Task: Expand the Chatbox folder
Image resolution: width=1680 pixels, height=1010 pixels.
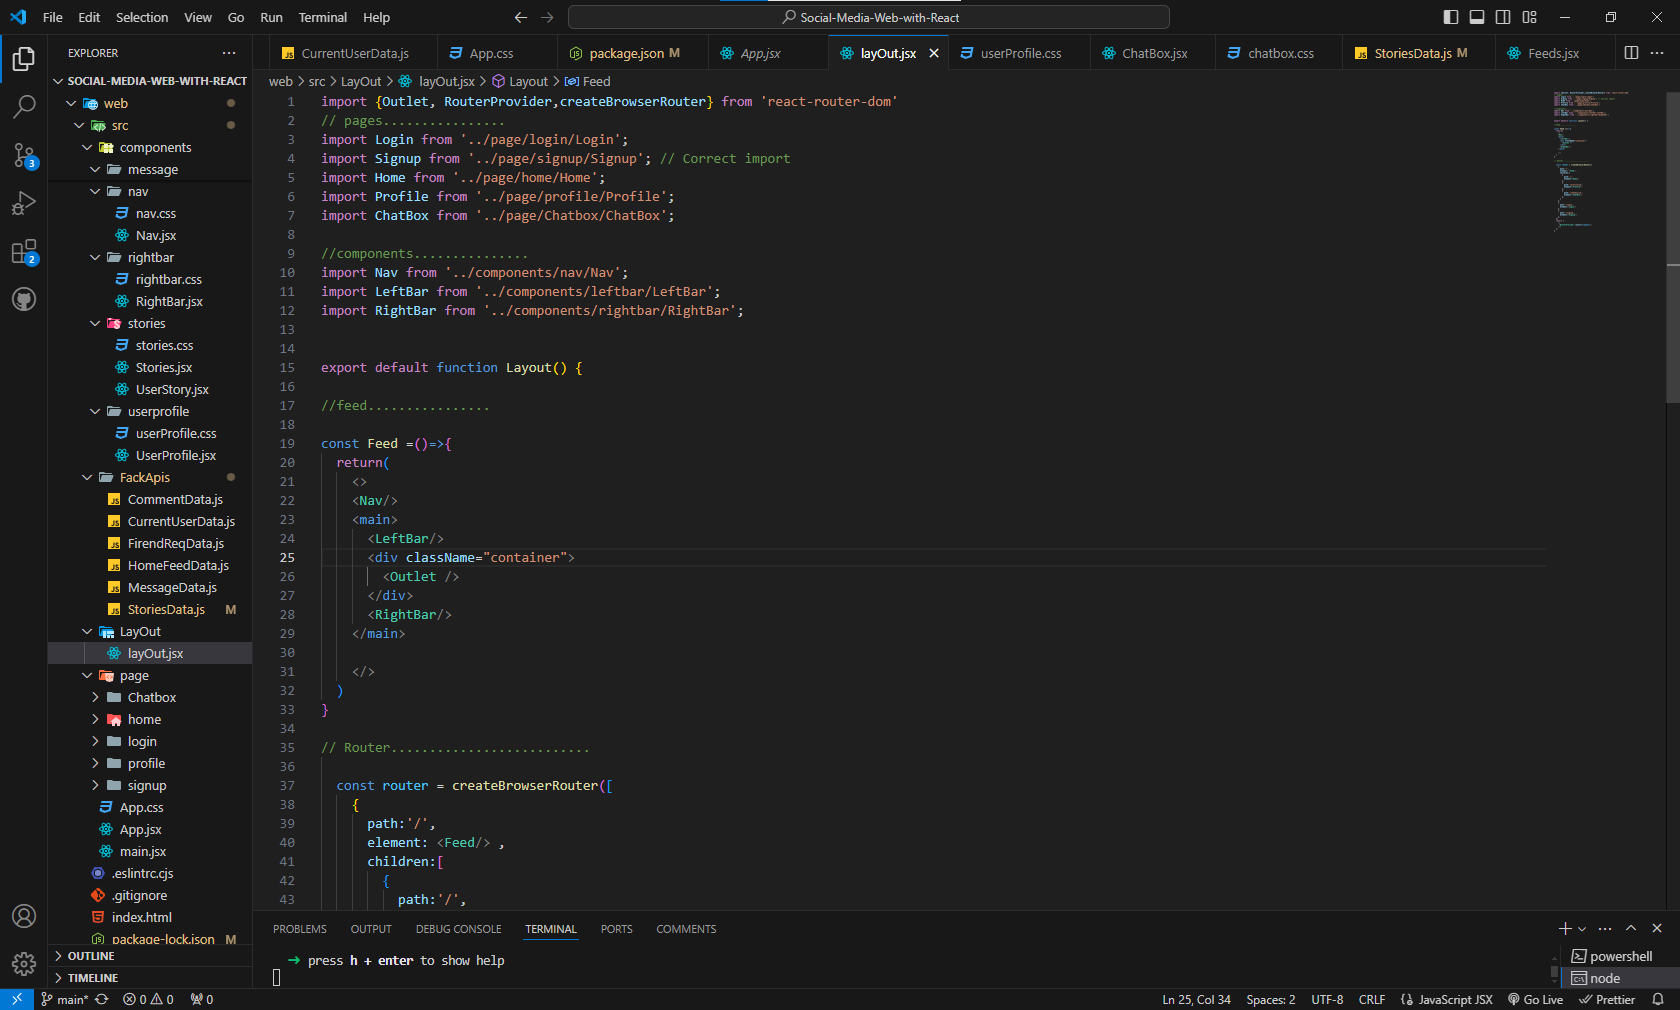Action: (95, 697)
